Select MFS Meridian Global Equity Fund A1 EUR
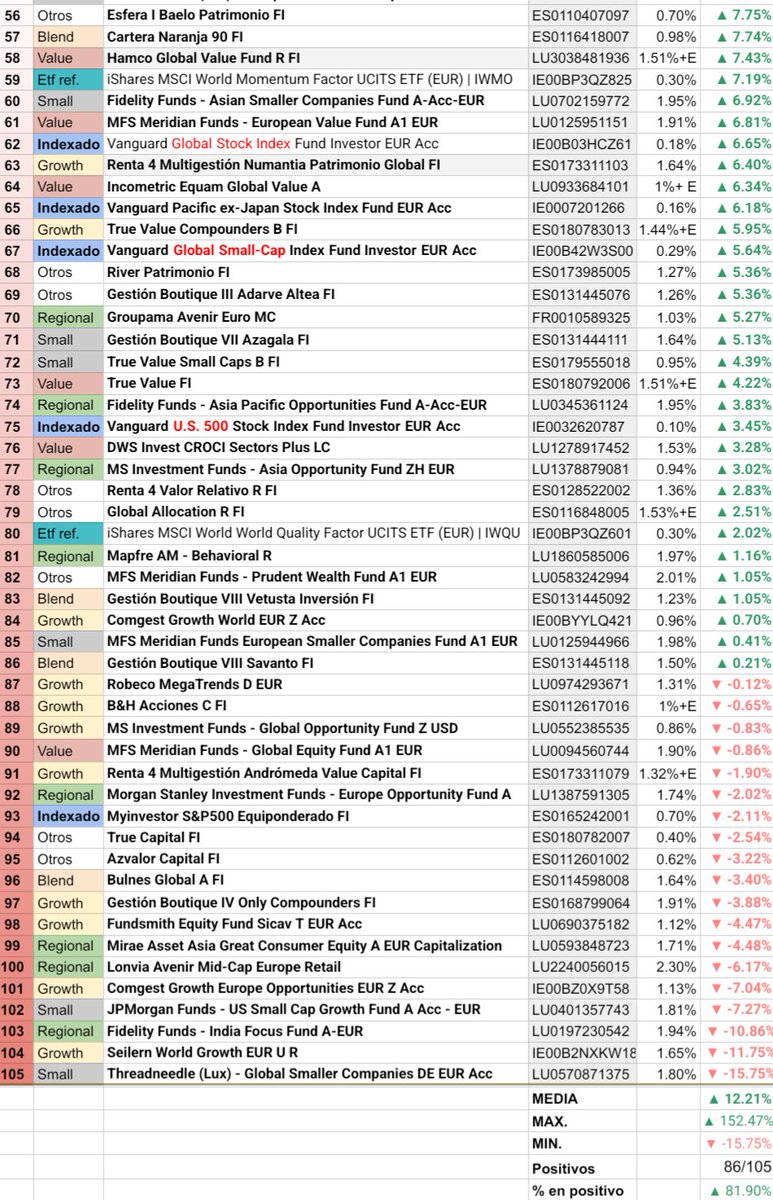 point(265,750)
